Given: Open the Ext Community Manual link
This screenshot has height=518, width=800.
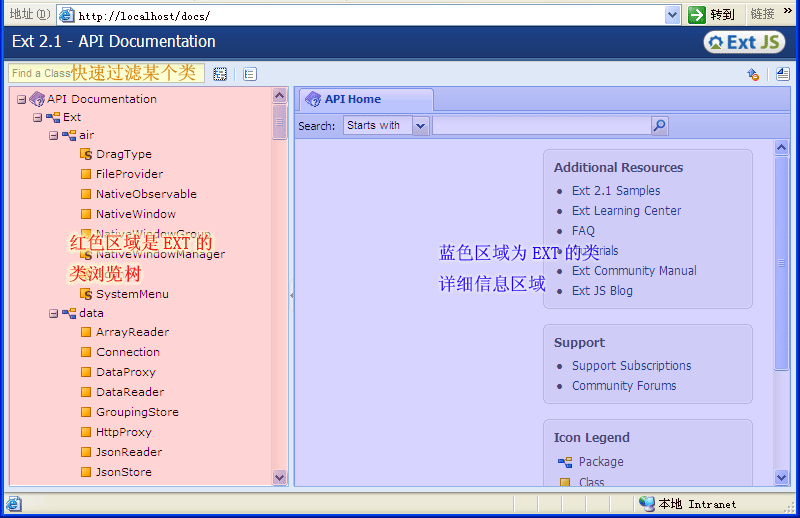Looking at the screenshot, I should tap(634, 270).
